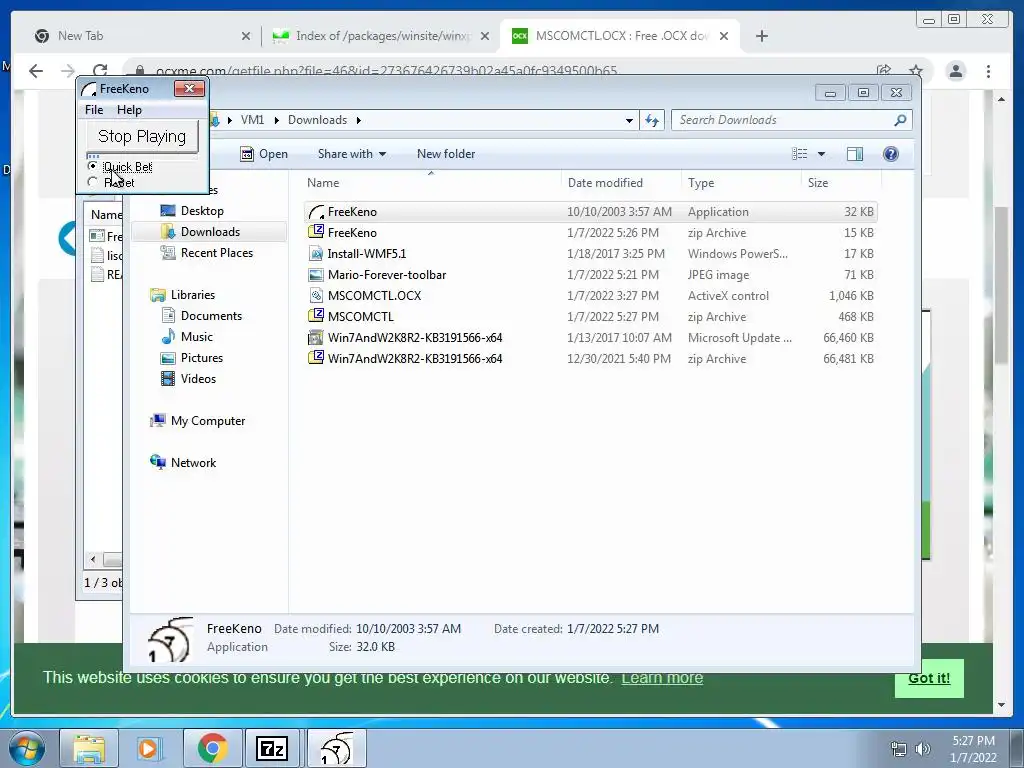Open the Pictures library icon
1024x768 pixels.
[x=168, y=358]
